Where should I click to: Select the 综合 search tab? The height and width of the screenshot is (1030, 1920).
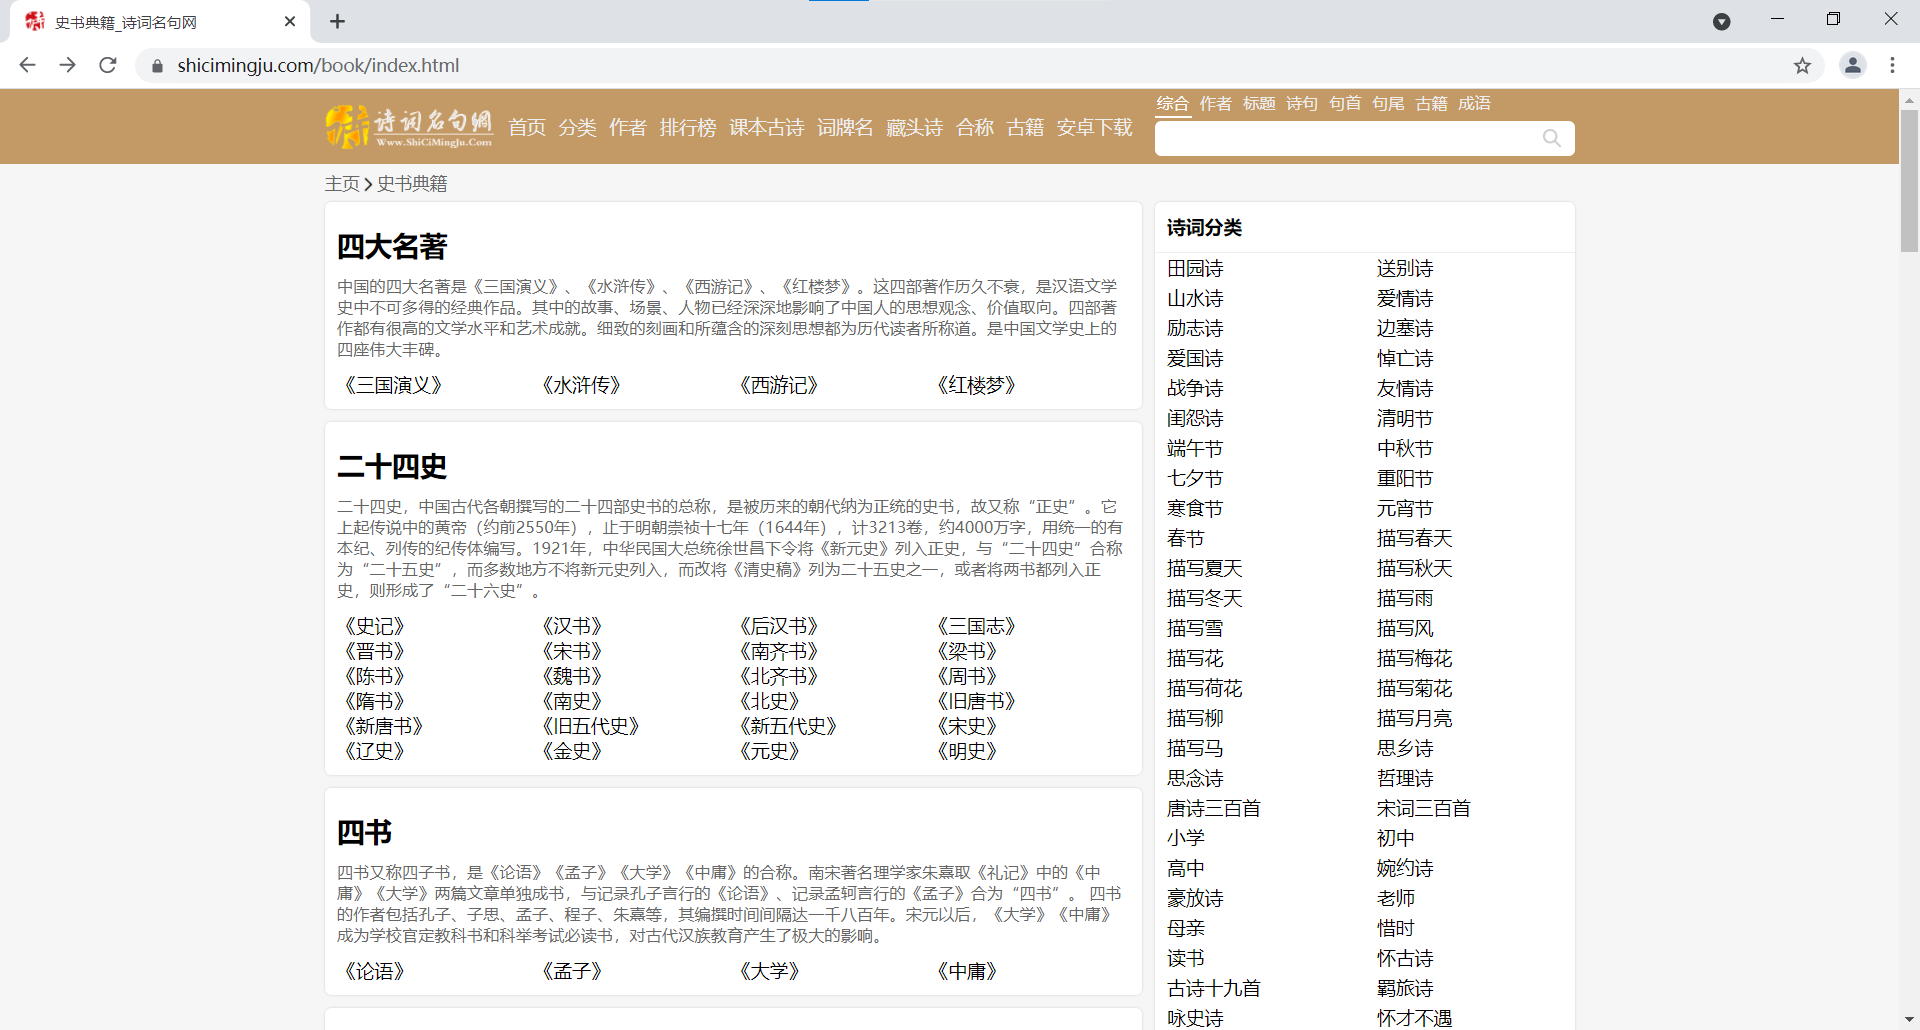1172,103
